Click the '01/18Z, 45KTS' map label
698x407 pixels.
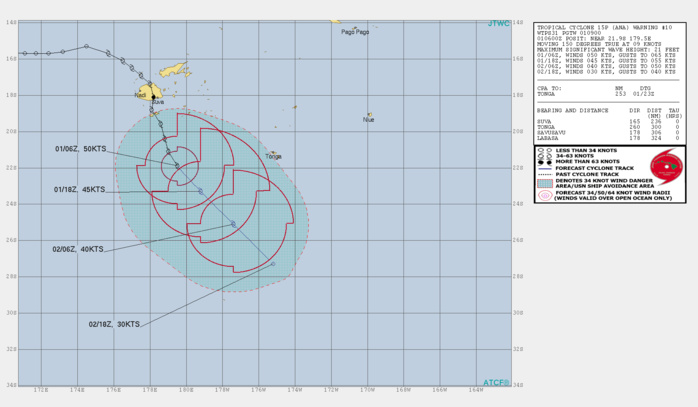pos(80,189)
